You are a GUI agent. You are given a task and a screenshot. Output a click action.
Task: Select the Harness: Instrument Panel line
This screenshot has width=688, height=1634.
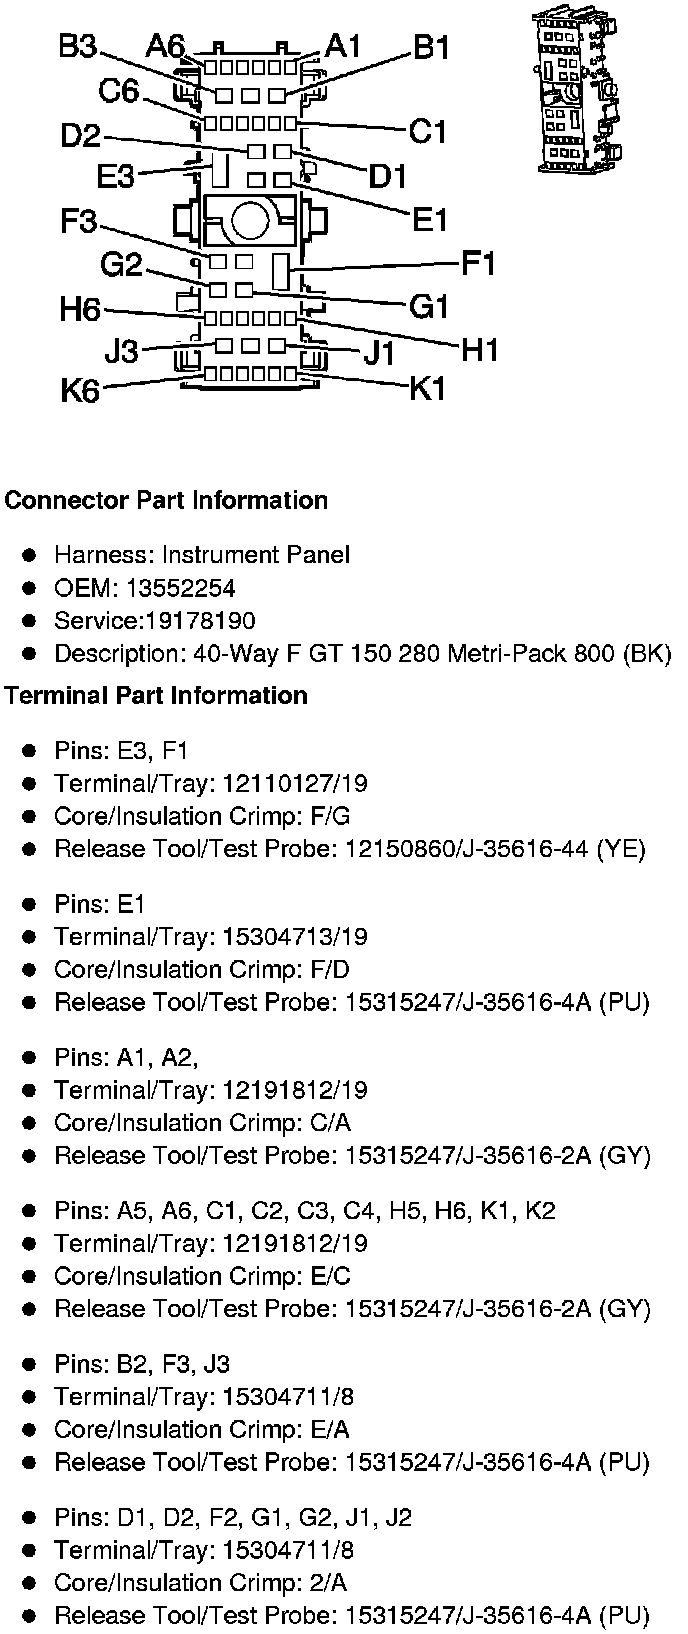click(202, 555)
